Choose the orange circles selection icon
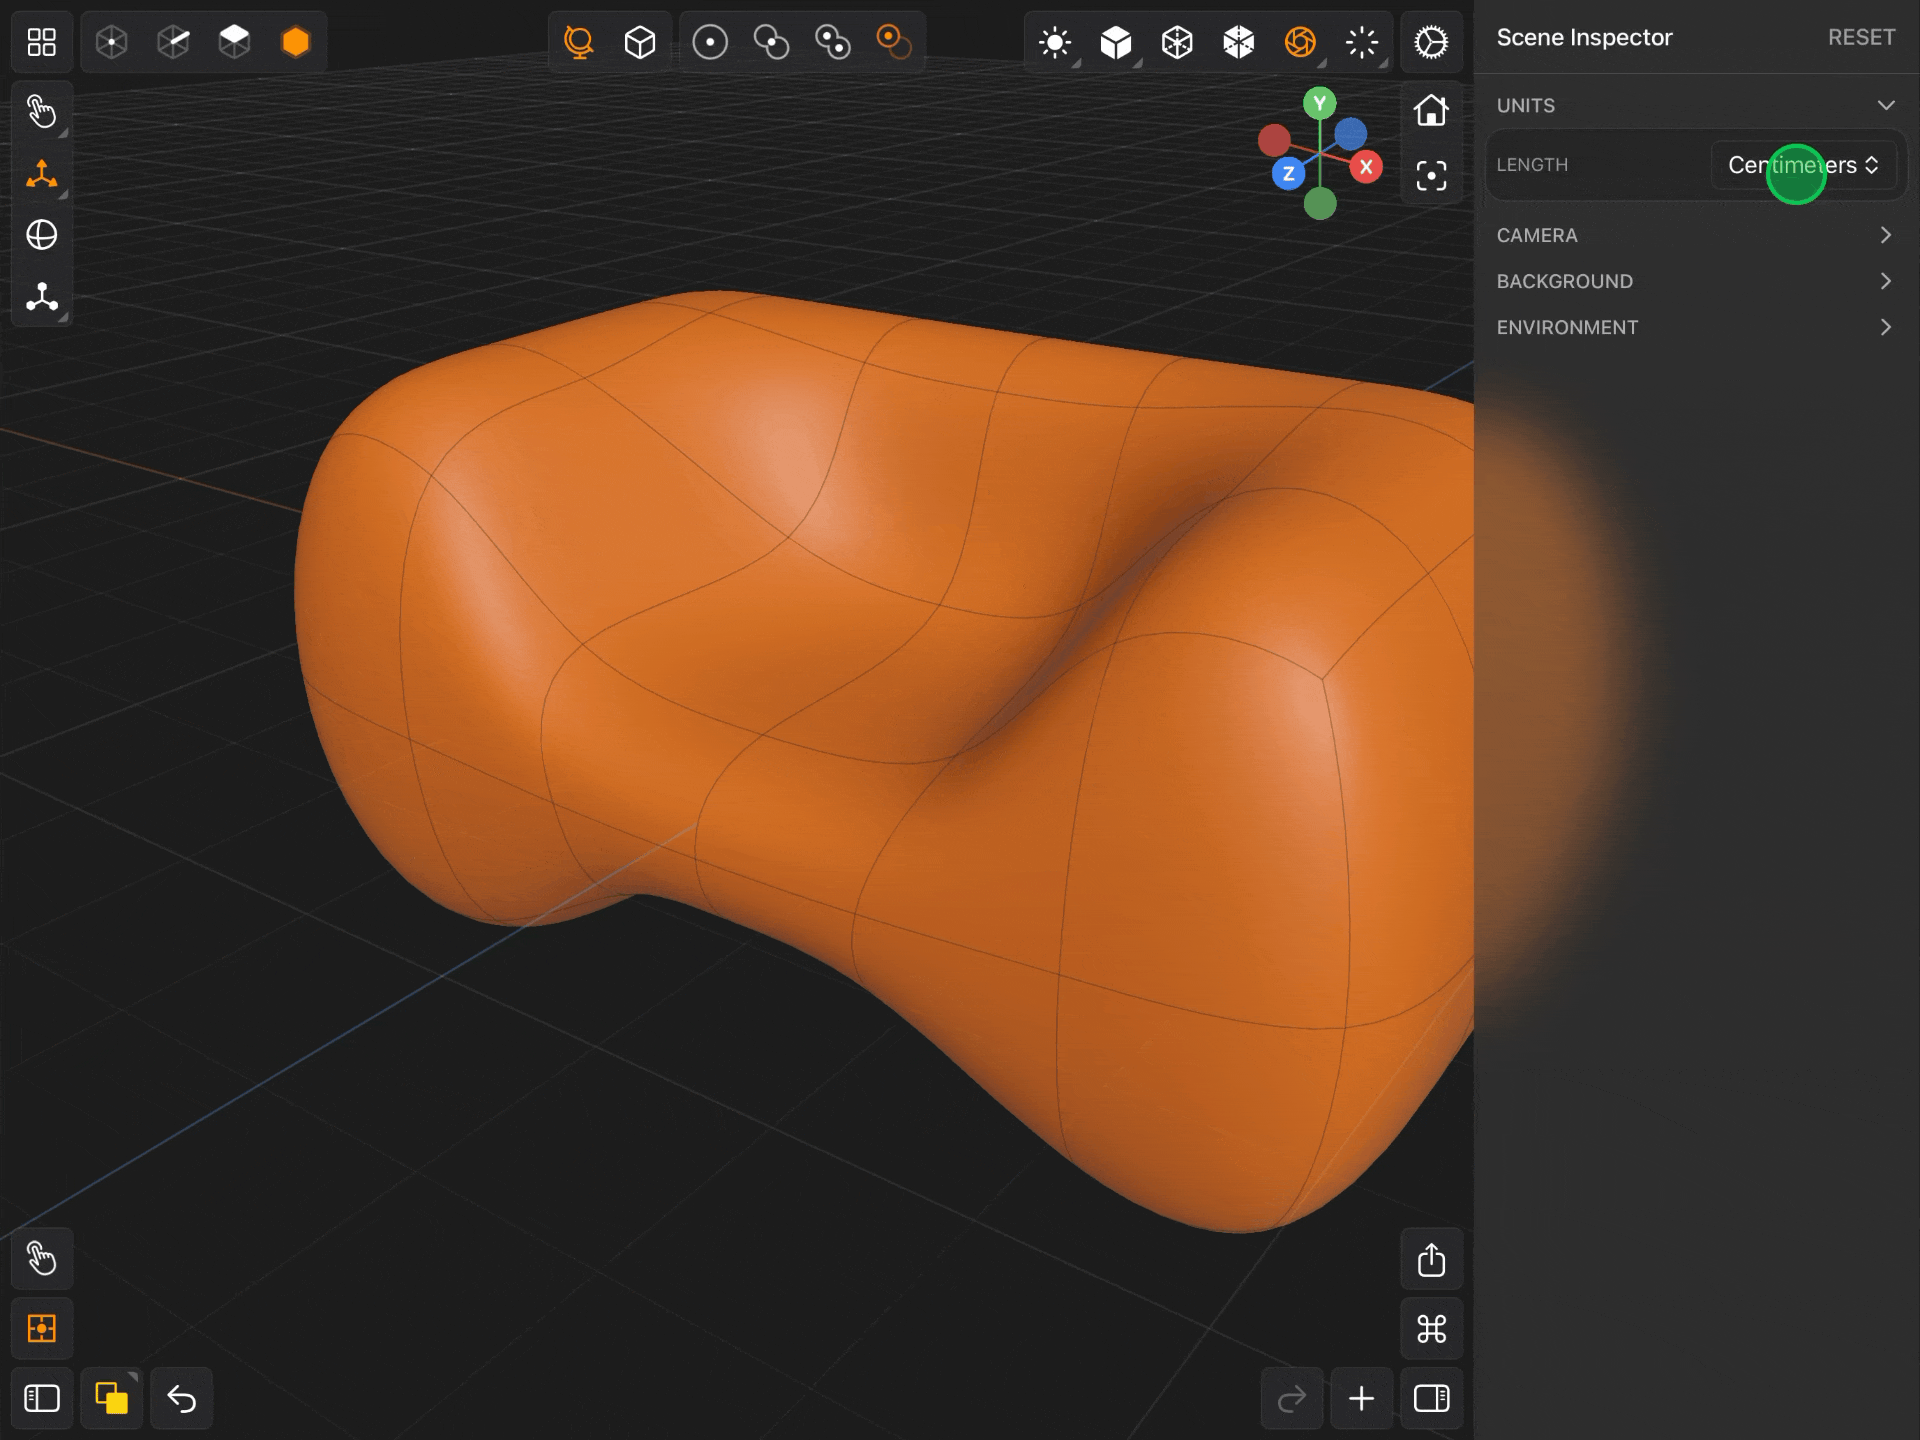The width and height of the screenshot is (1920, 1440). pos(894,42)
